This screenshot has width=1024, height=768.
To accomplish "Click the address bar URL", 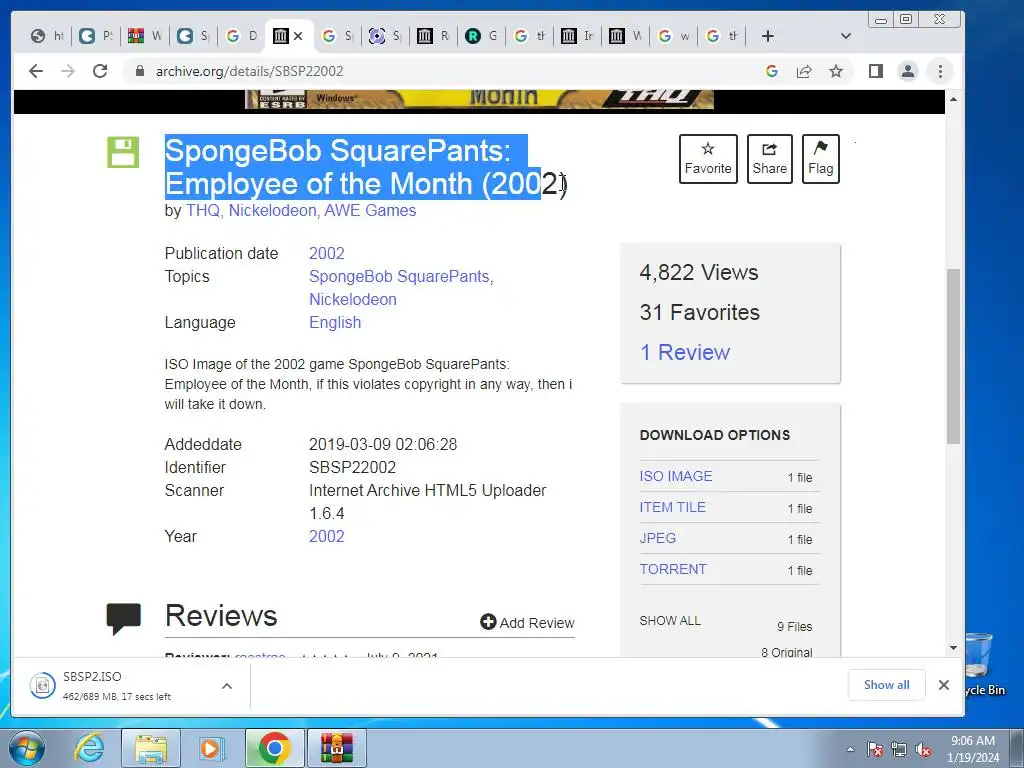I will pyautogui.click(x=249, y=71).
